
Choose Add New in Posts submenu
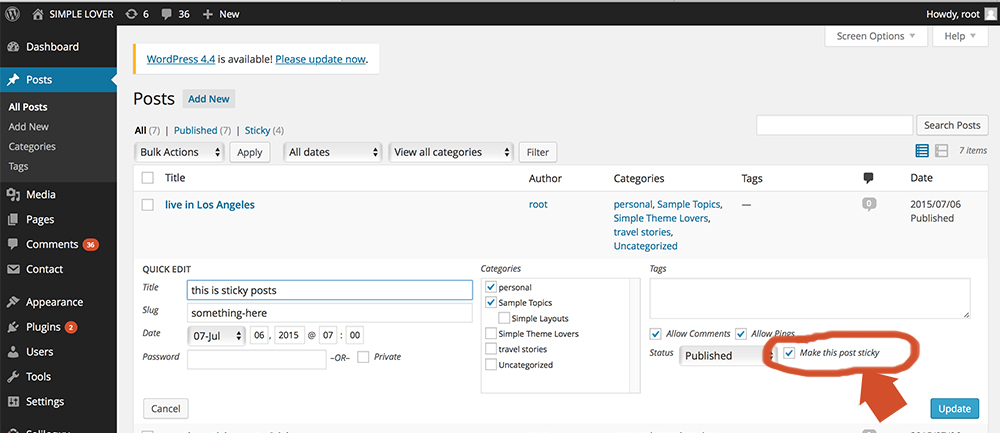[29, 127]
